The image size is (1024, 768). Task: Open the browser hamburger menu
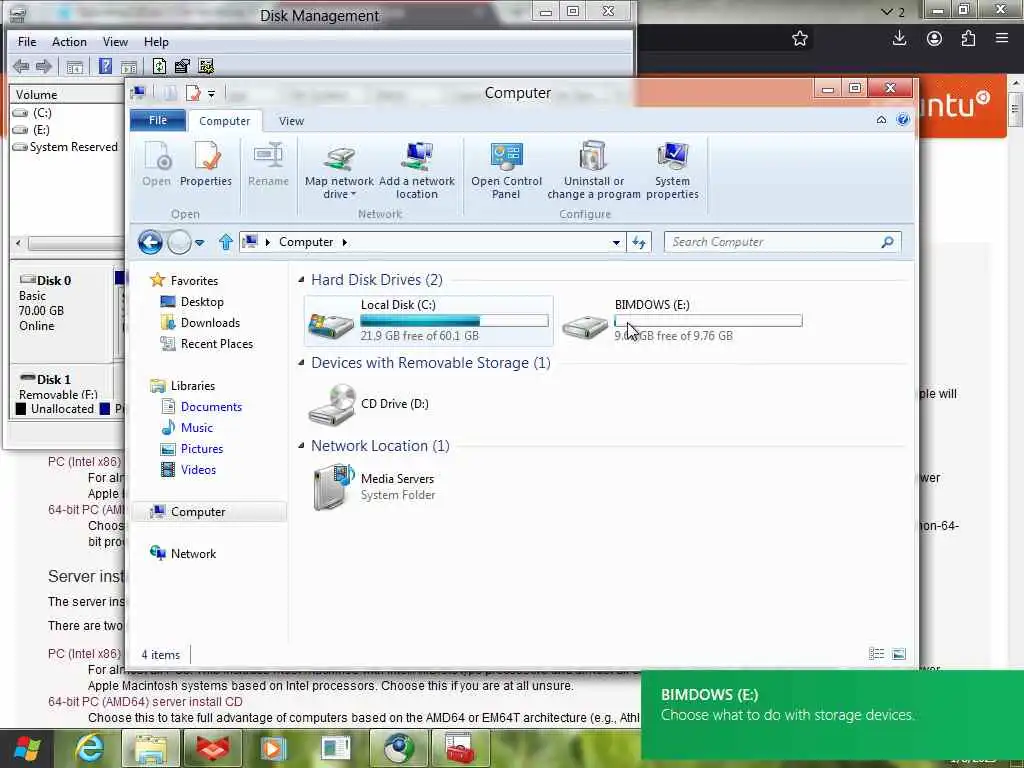point(1002,39)
